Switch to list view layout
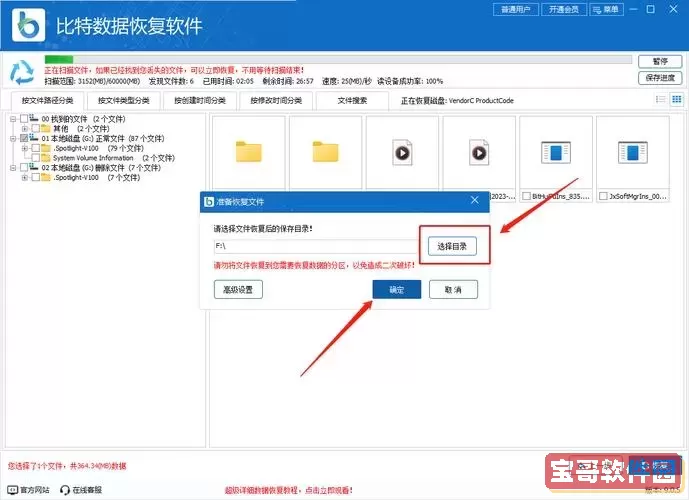Screen dimensions: 689x500 point(660,99)
